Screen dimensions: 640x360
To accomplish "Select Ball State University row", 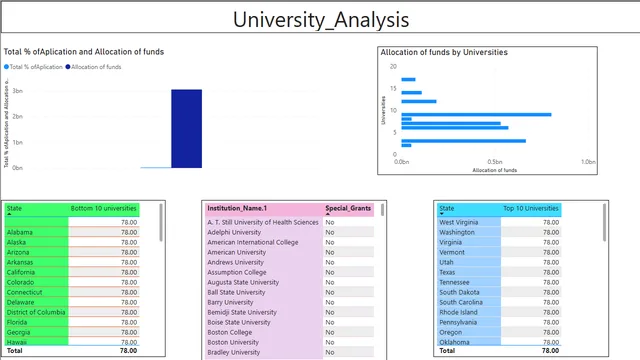I will [x=290, y=292].
